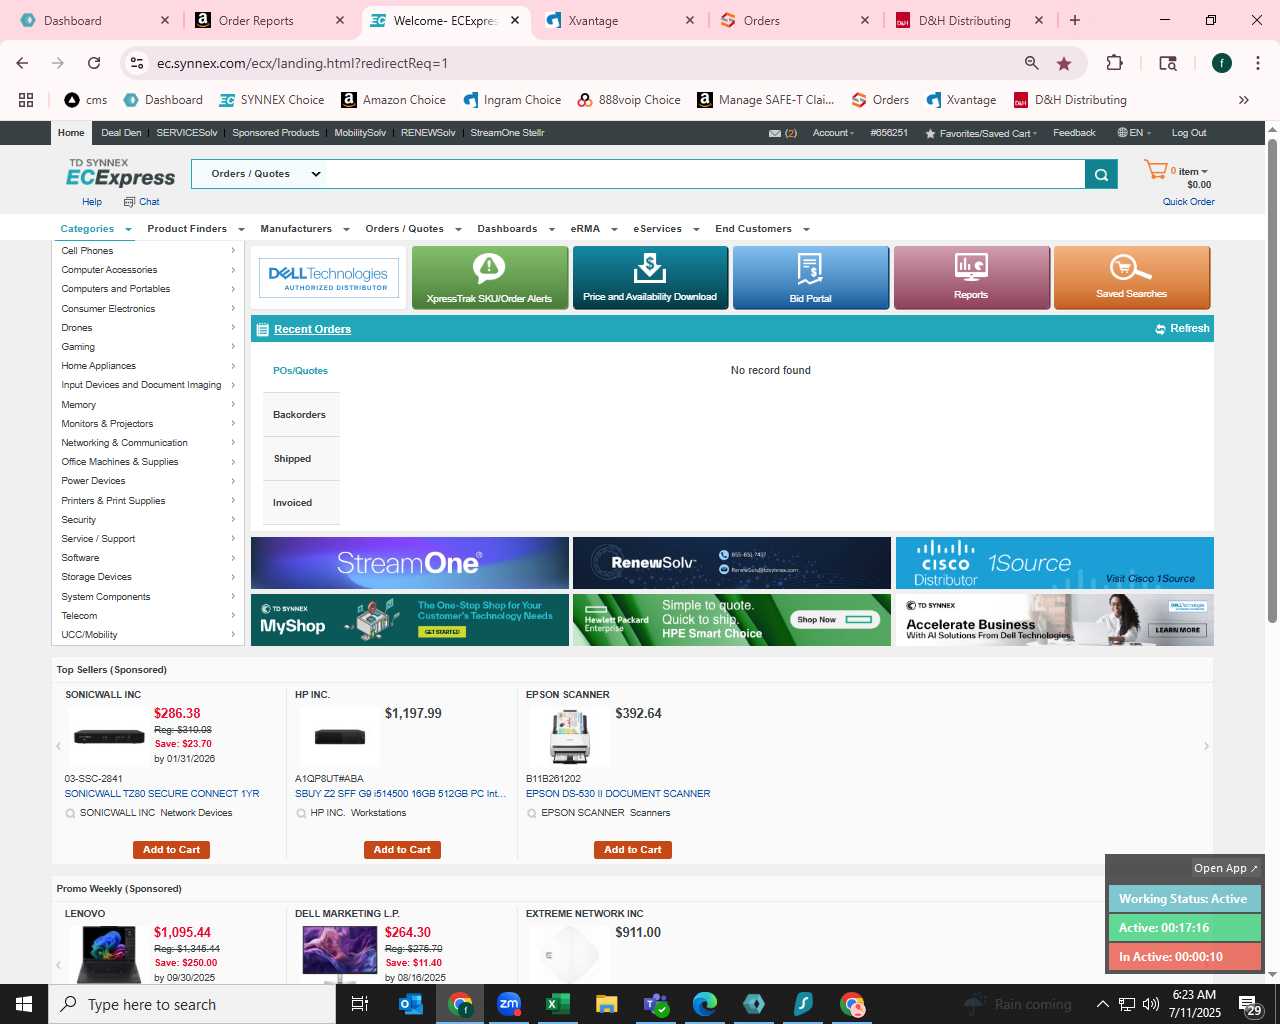
Task: Open Zoom from the Windows taskbar
Action: point(509,1004)
